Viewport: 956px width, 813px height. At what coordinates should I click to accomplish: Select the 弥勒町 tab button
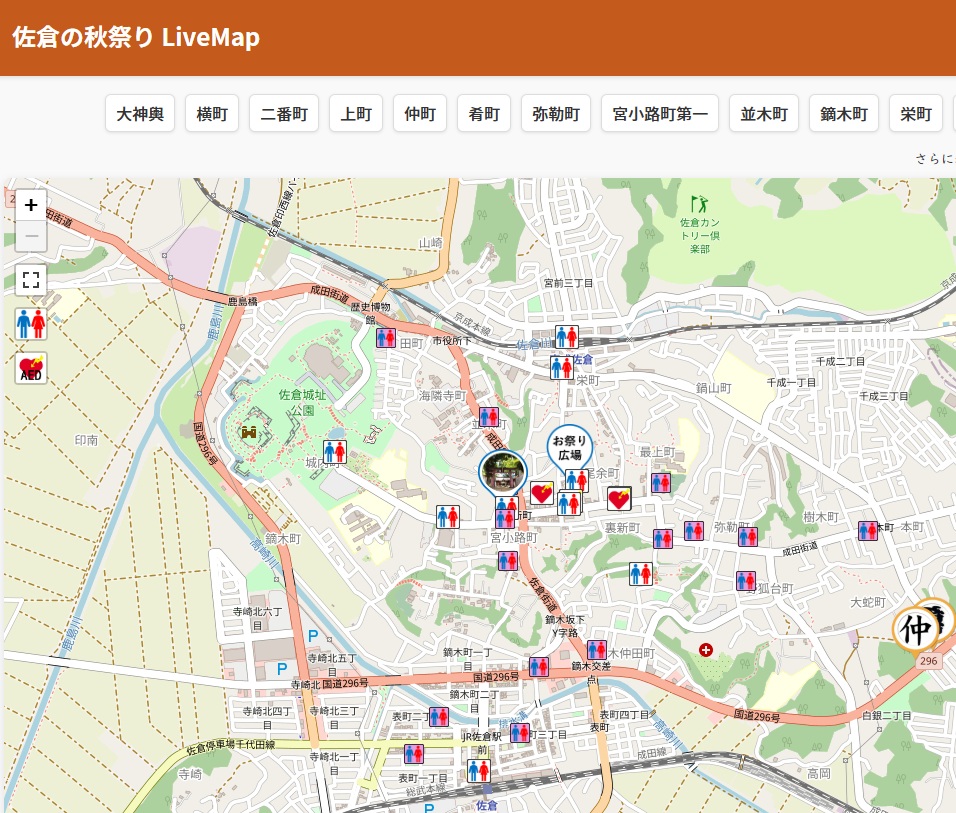click(x=556, y=114)
